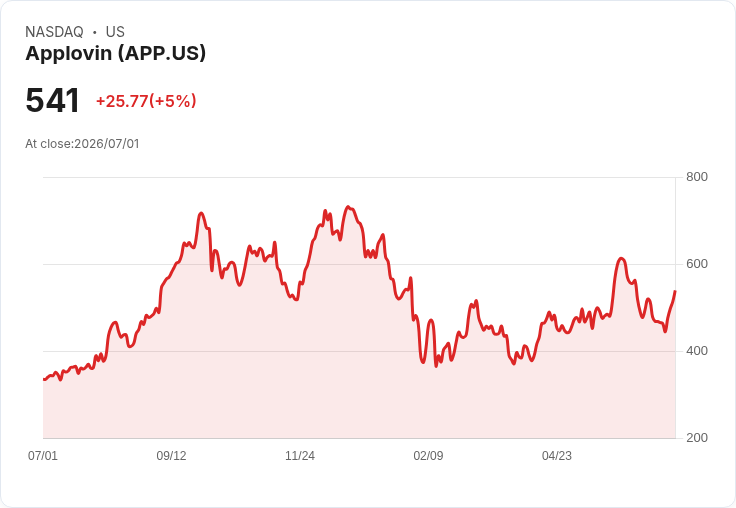Click the highest peak of the price line

click(348, 207)
